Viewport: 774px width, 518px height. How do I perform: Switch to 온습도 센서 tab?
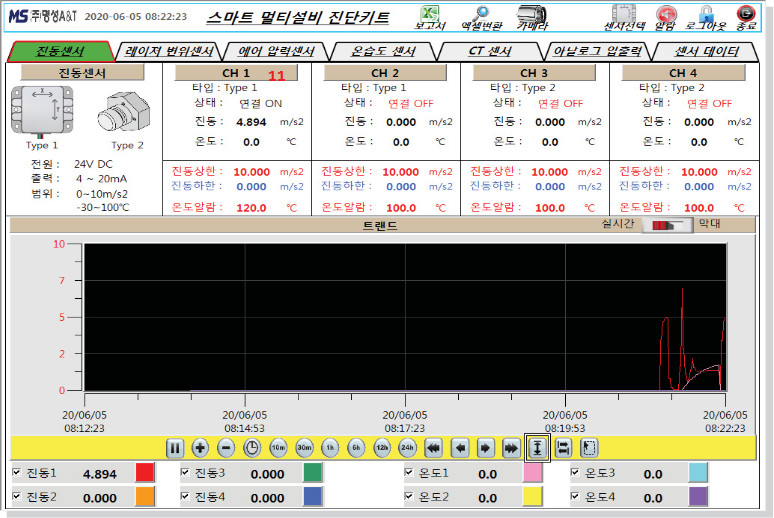point(383,51)
